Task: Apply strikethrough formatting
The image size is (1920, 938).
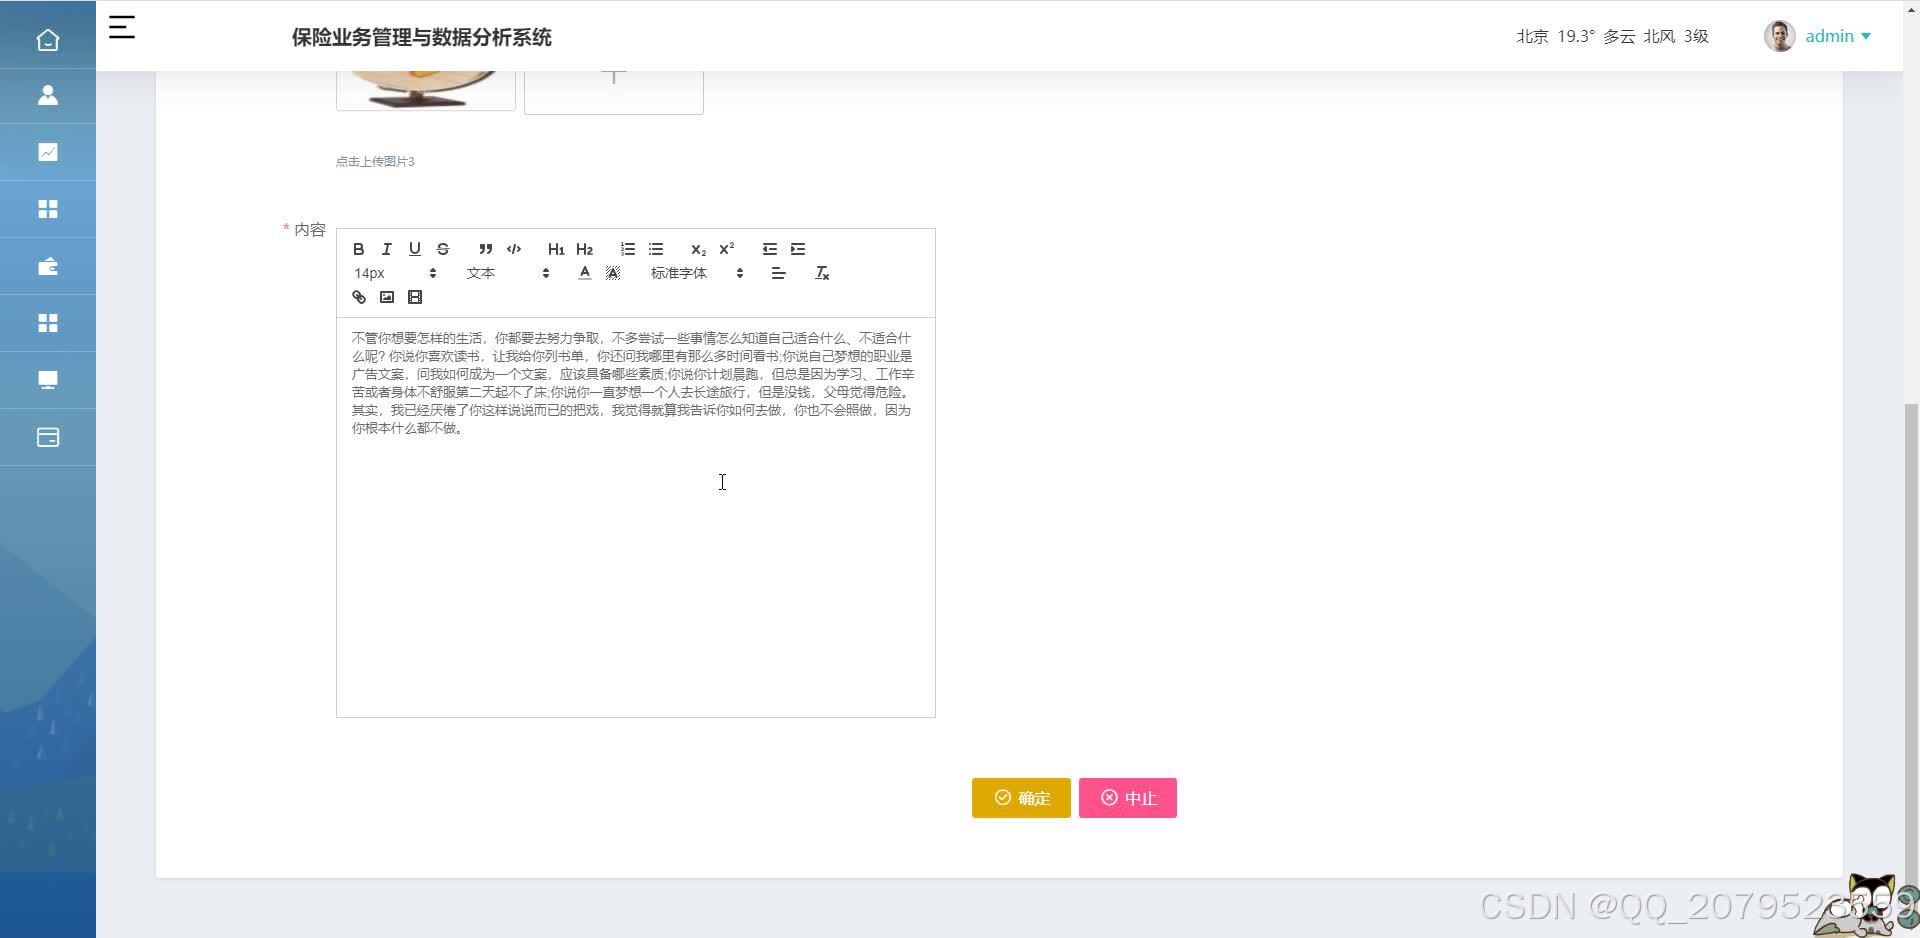Action: pos(443,249)
